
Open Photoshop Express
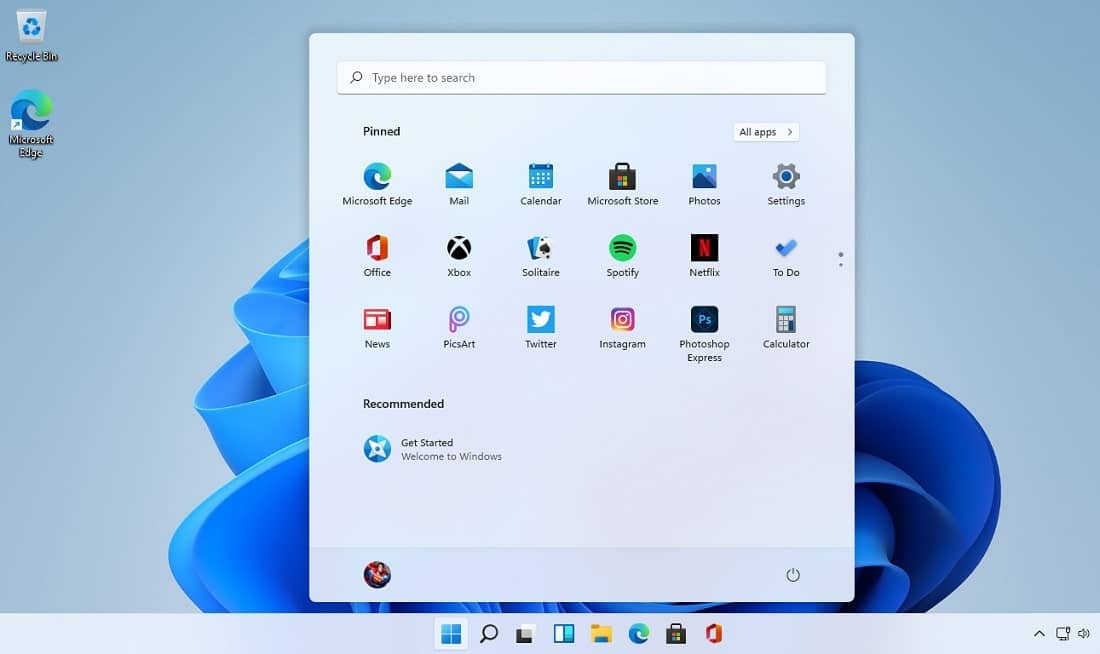[x=704, y=334]
